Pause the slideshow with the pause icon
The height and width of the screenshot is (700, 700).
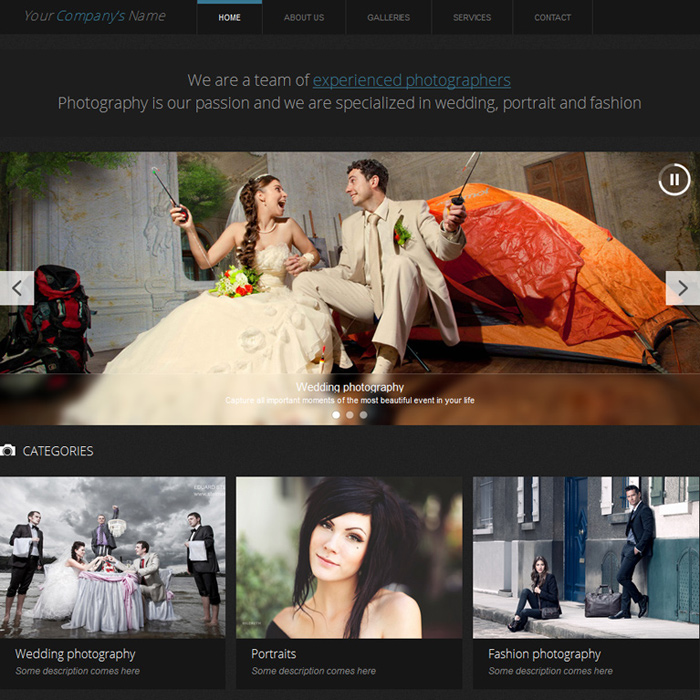[674, 179]
